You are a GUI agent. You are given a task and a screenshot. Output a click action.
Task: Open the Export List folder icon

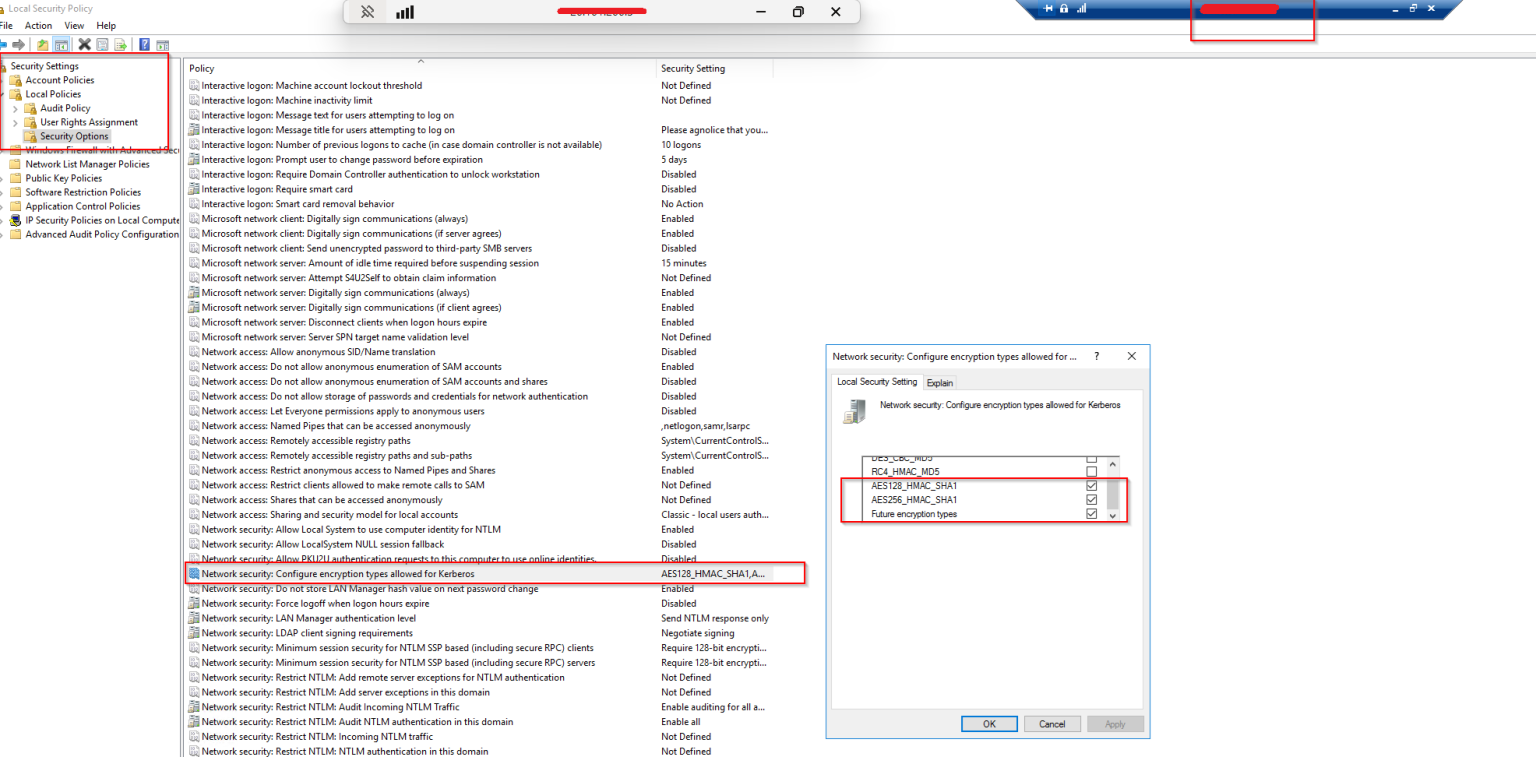pos(42,45)
